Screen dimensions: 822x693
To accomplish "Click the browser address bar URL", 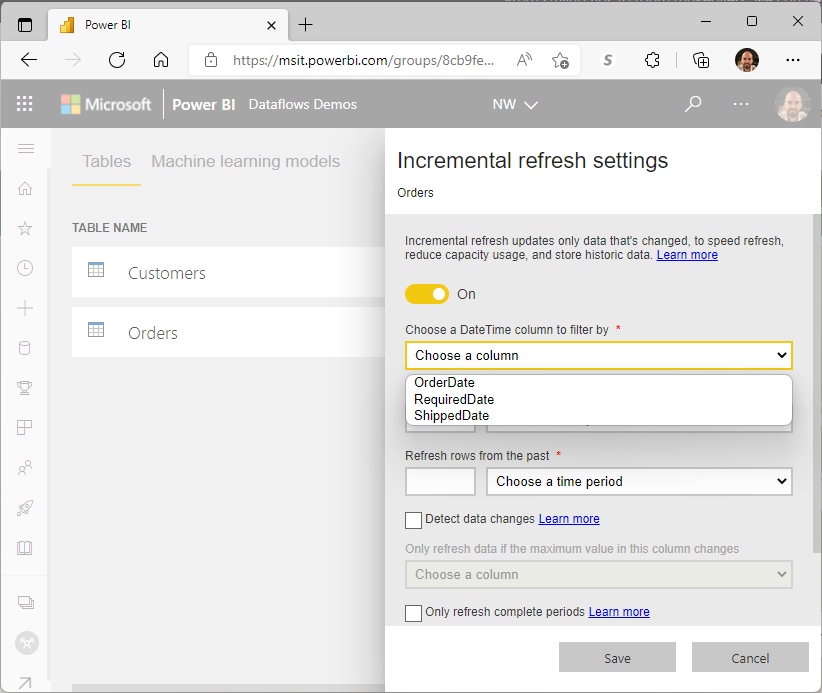I will pos(363,60).
